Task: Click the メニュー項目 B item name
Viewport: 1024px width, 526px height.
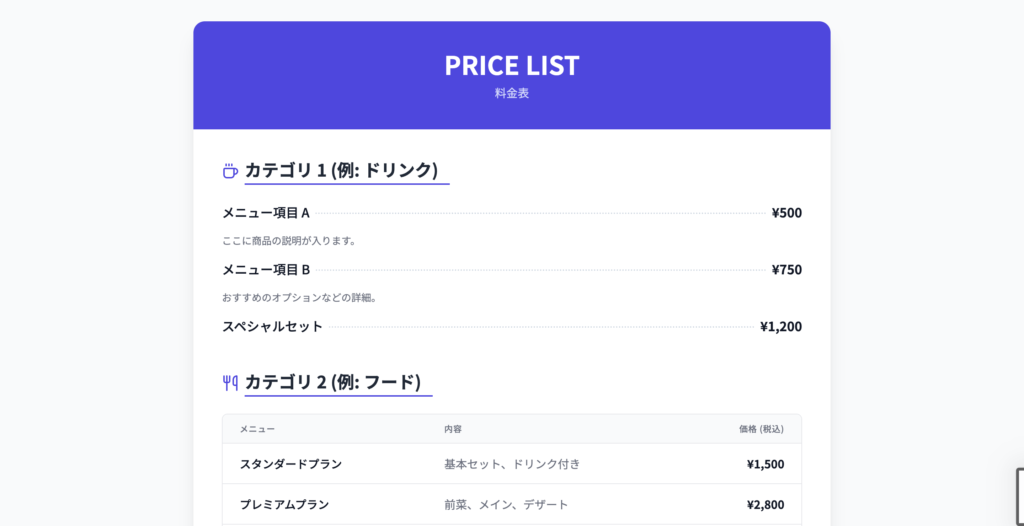Action: (x=266, y=270)
